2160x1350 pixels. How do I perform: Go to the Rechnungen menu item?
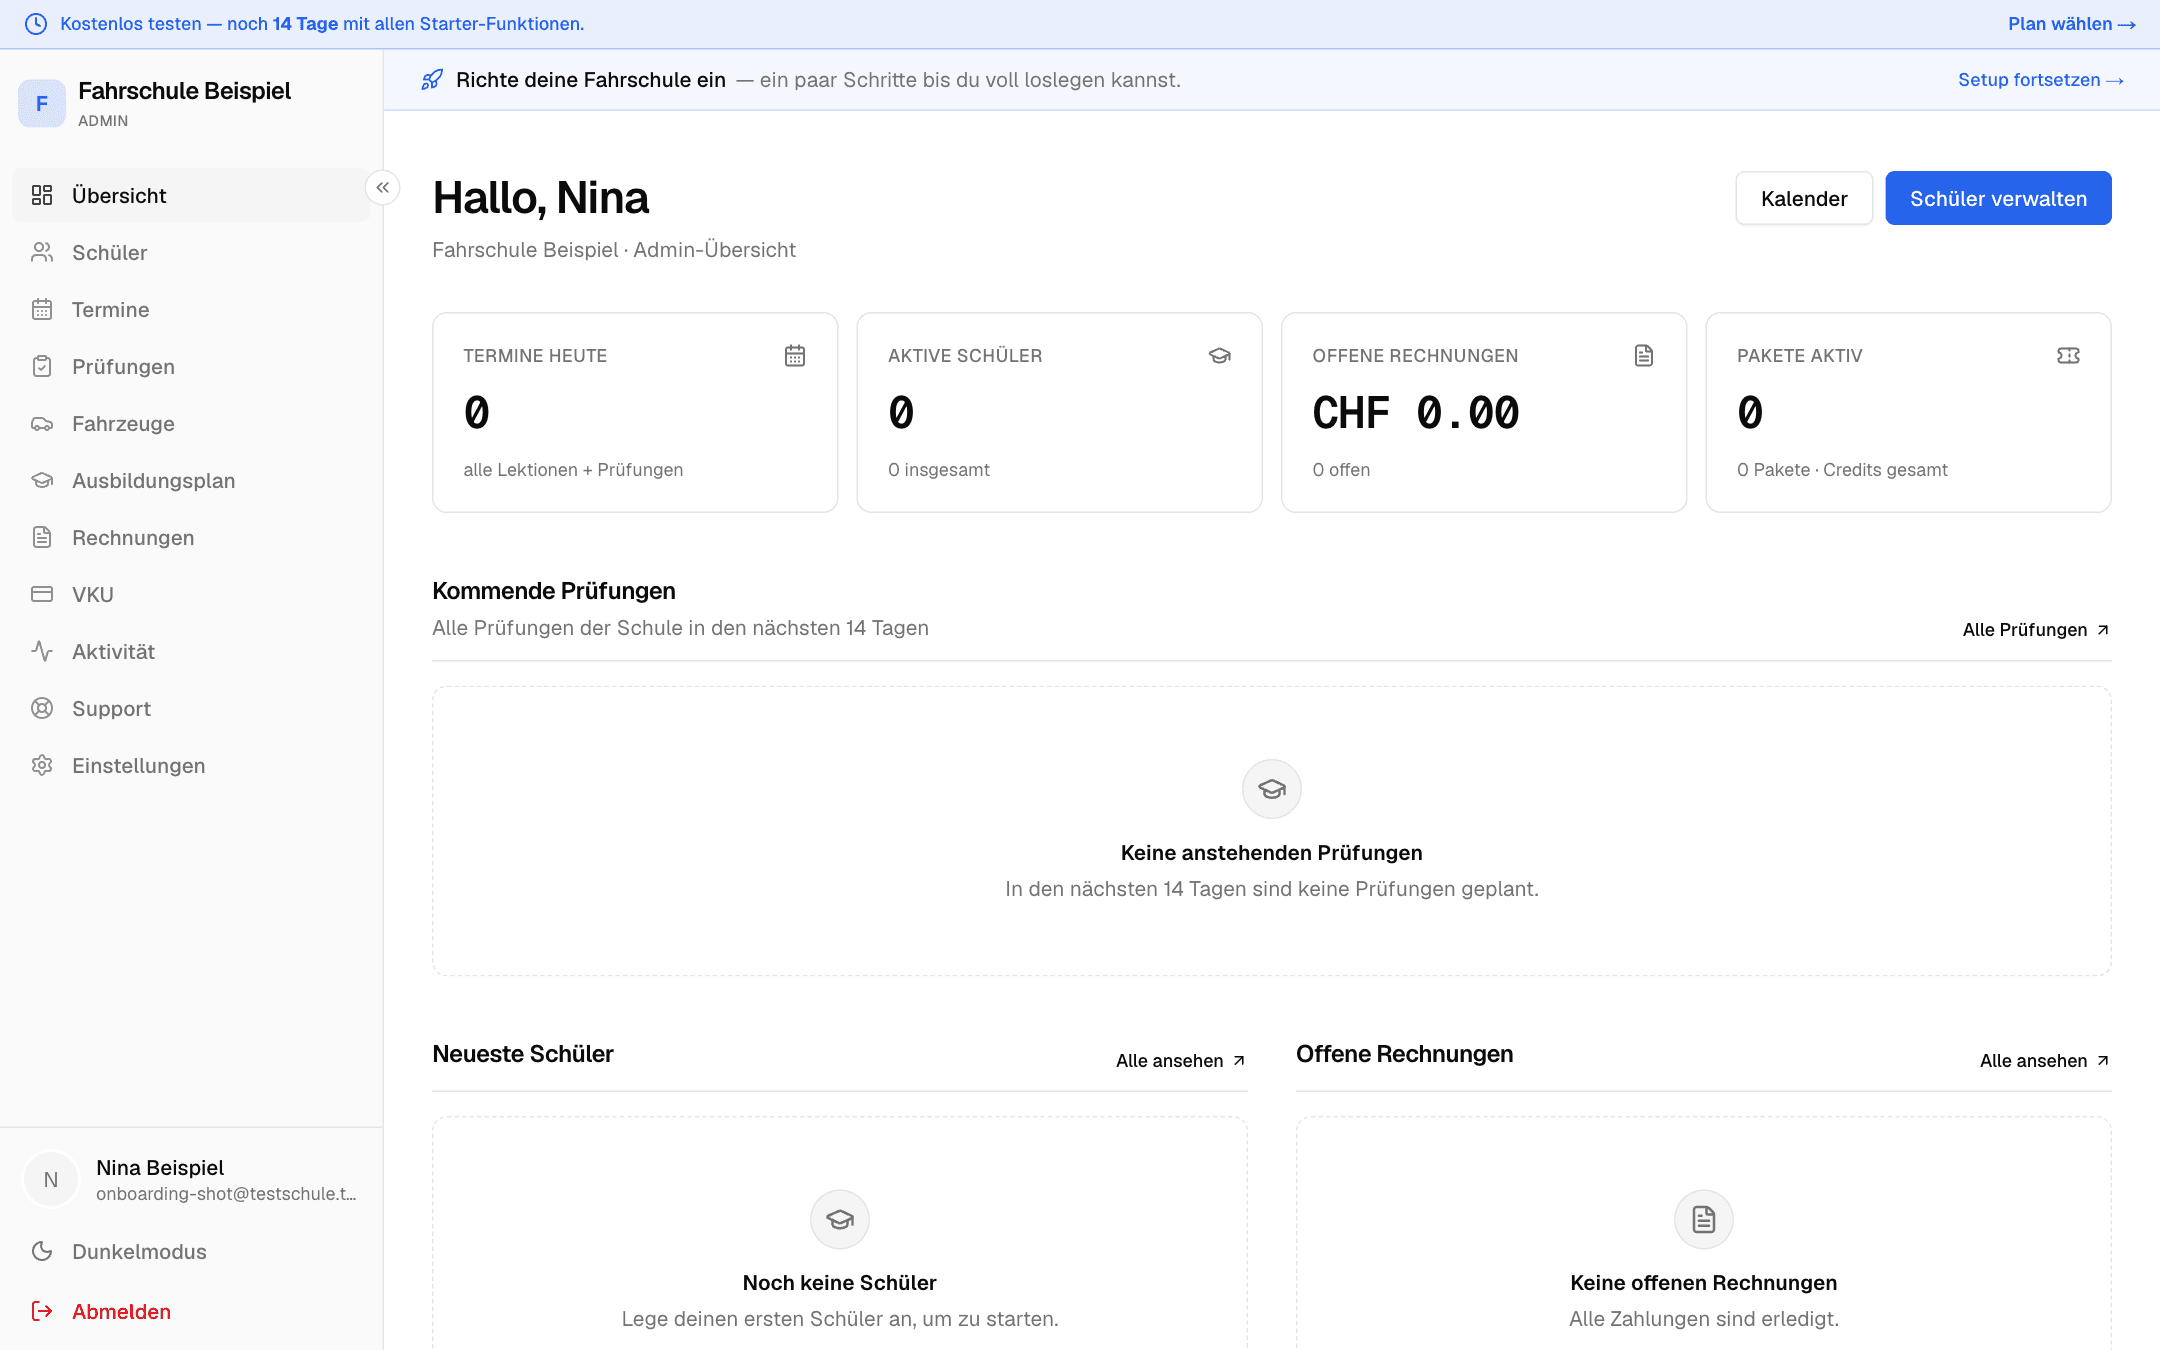pyautogui.click(x=191, y=537)
